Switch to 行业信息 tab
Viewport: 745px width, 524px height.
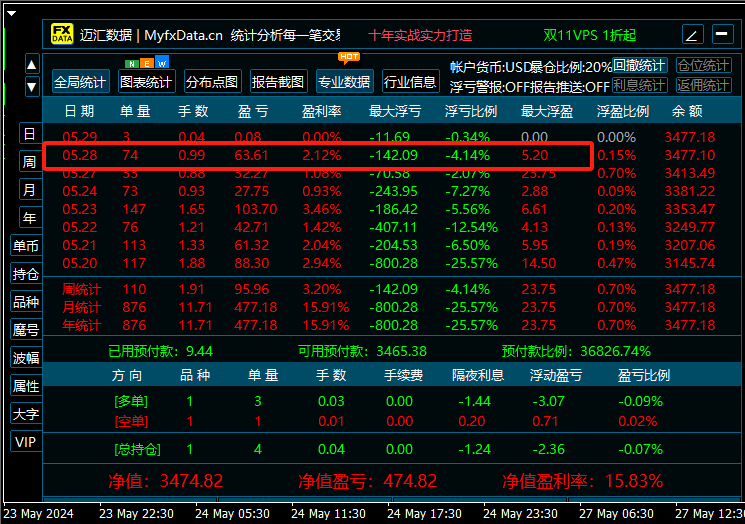coord(411,82)
